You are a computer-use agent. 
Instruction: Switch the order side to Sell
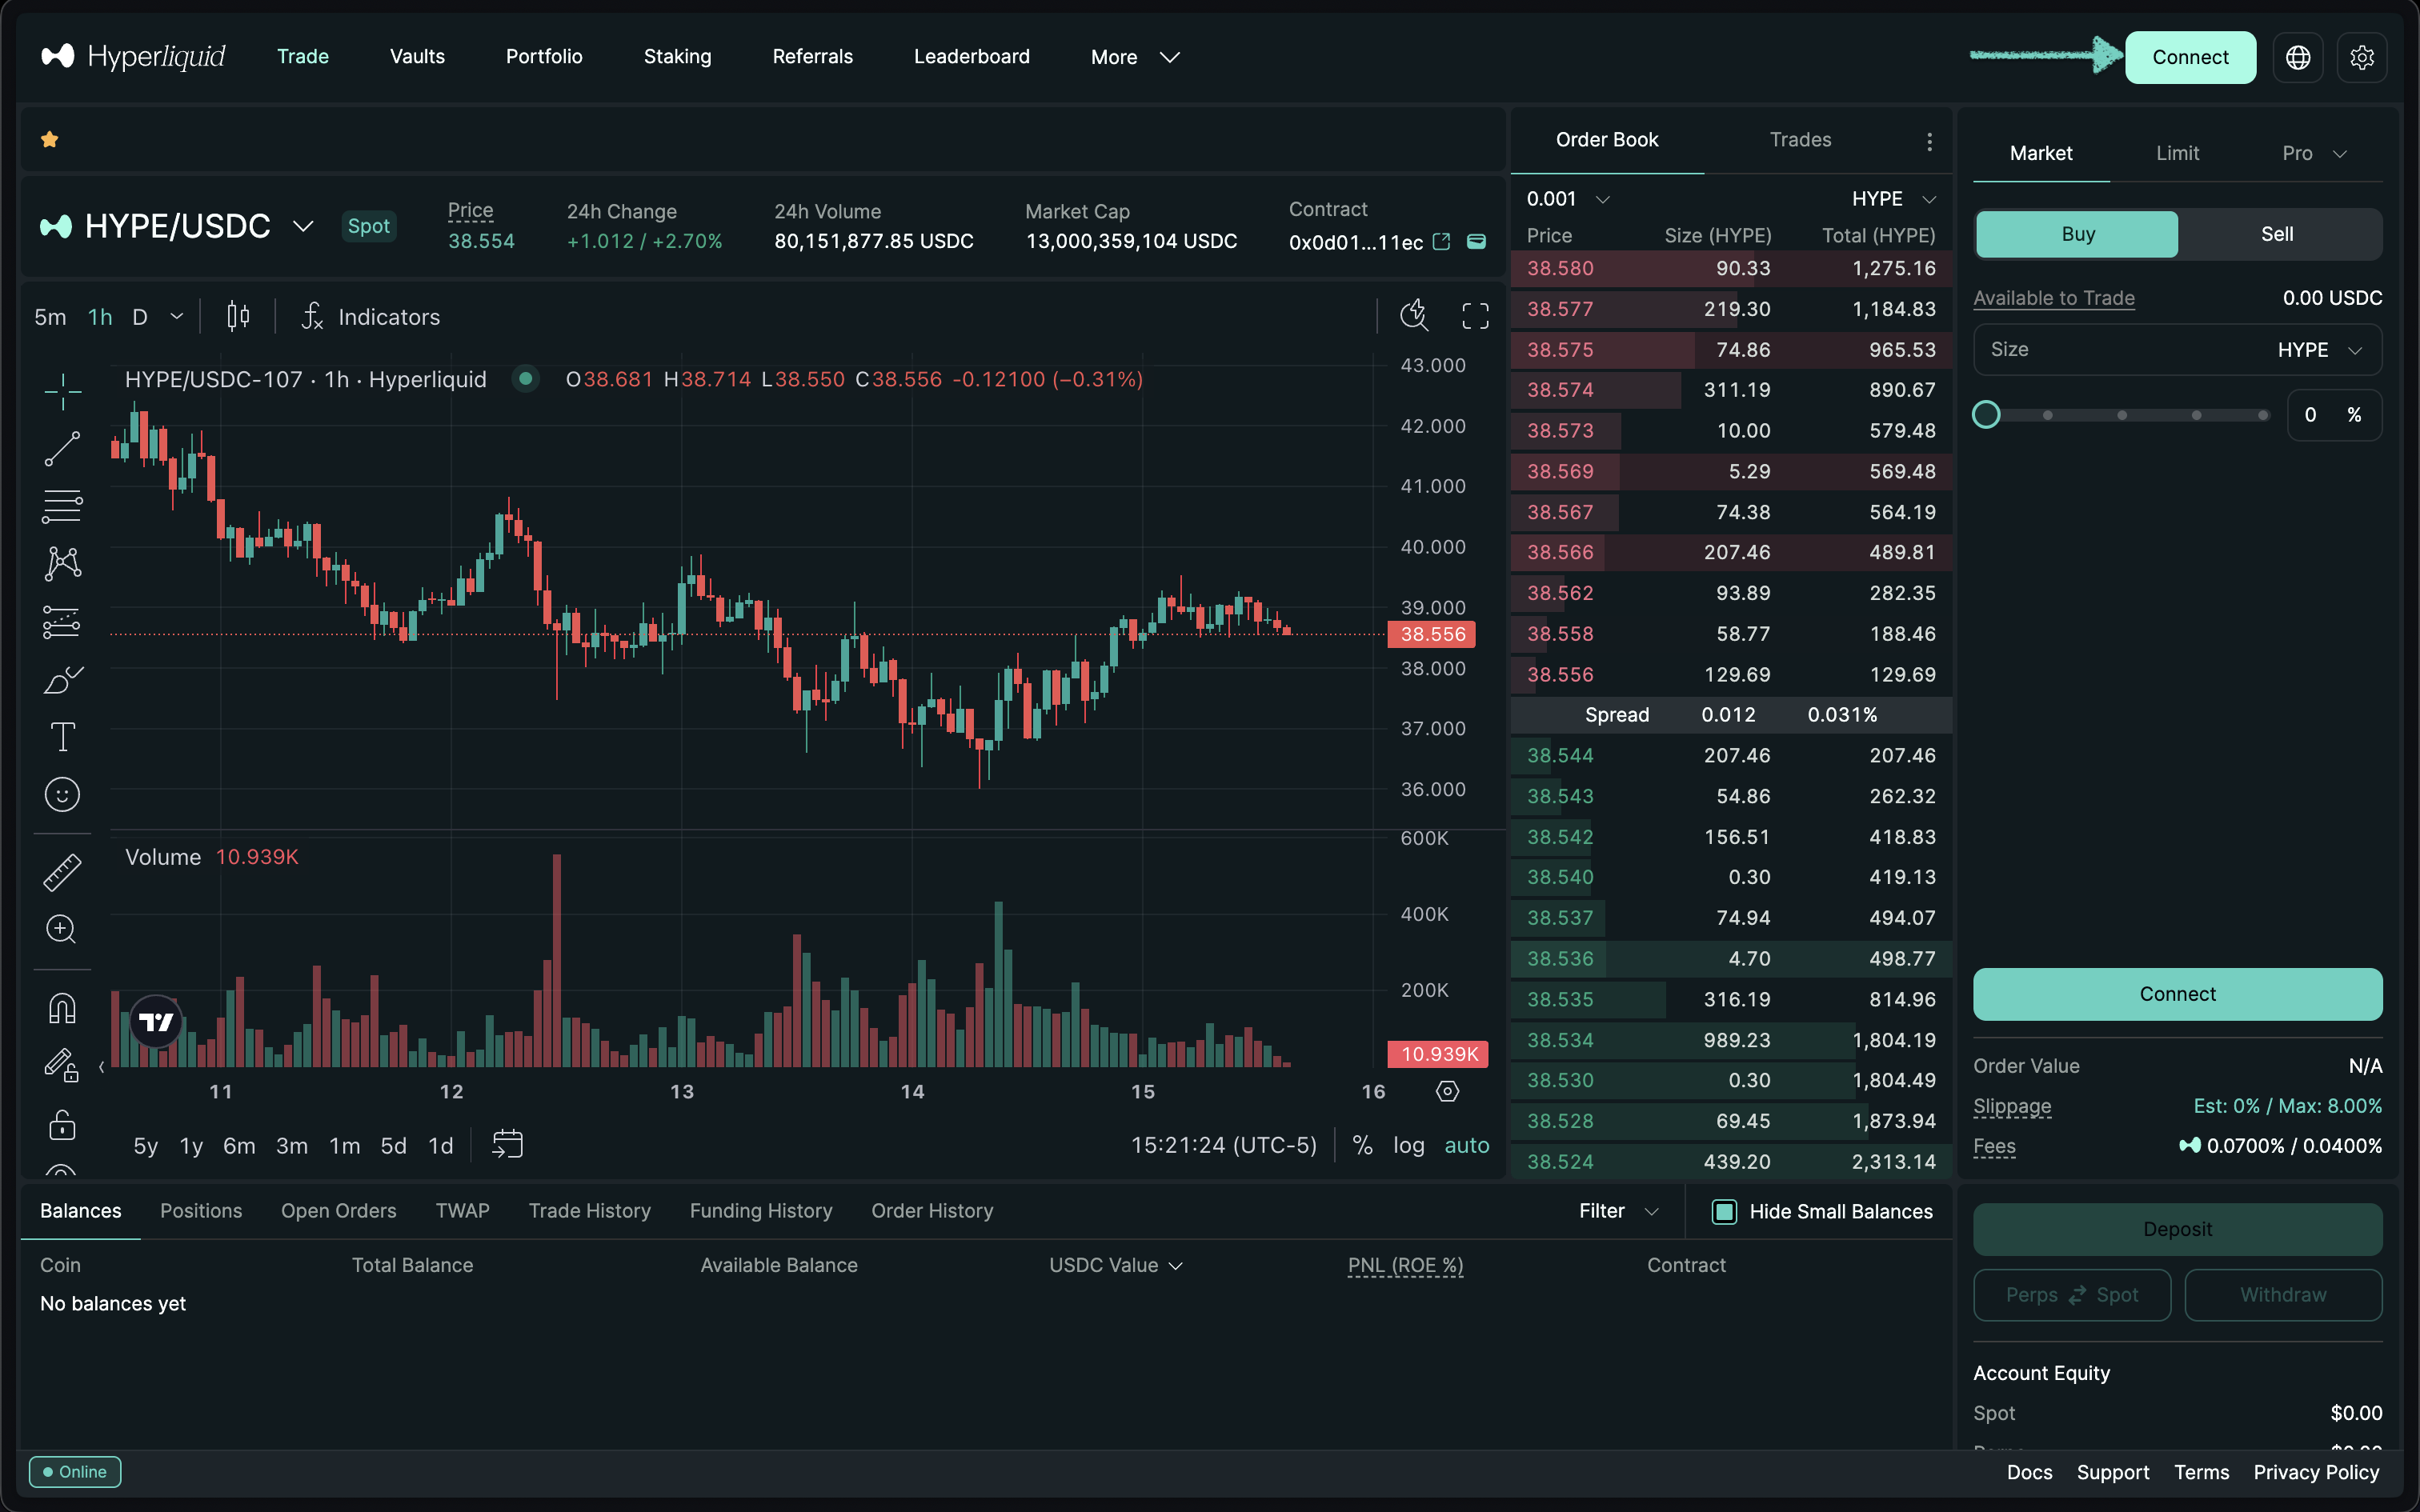click(x=2277, y=233)
